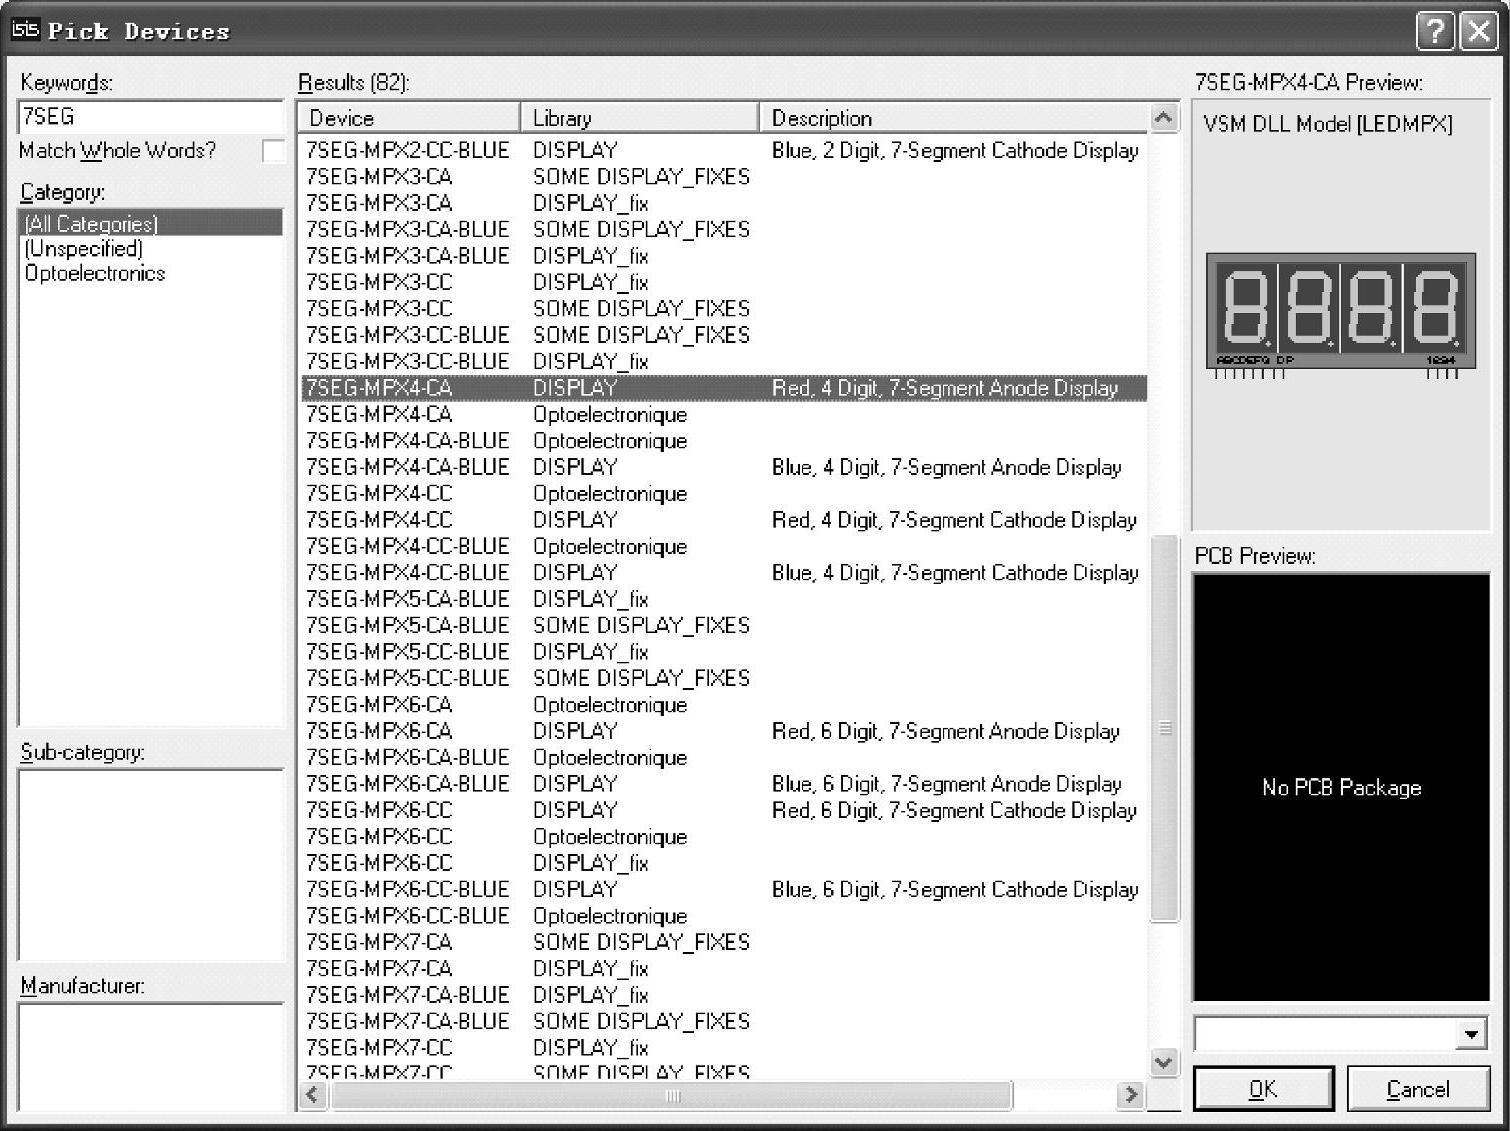This screenshot has height=1131, width=1510.
Task: Click the 4-digit display schematic preview
Action: 1341,315
